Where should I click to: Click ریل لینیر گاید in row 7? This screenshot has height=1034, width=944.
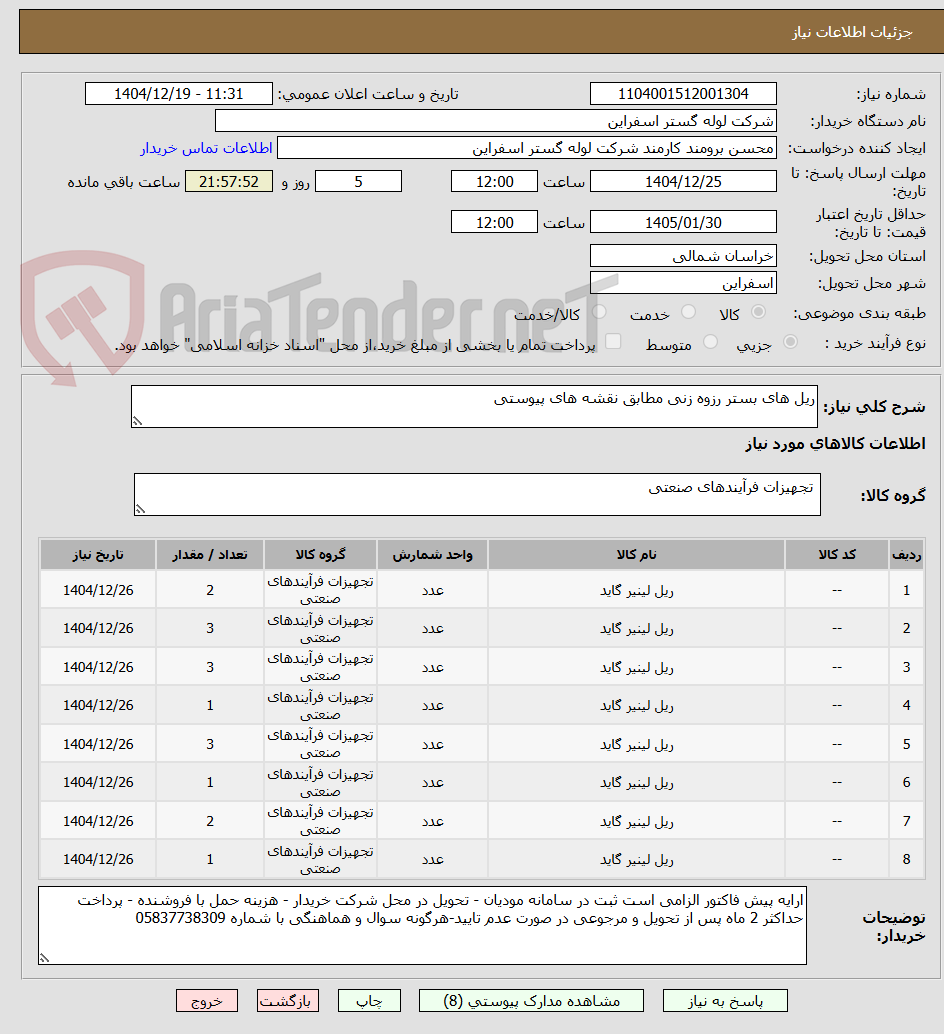point(636,822)
